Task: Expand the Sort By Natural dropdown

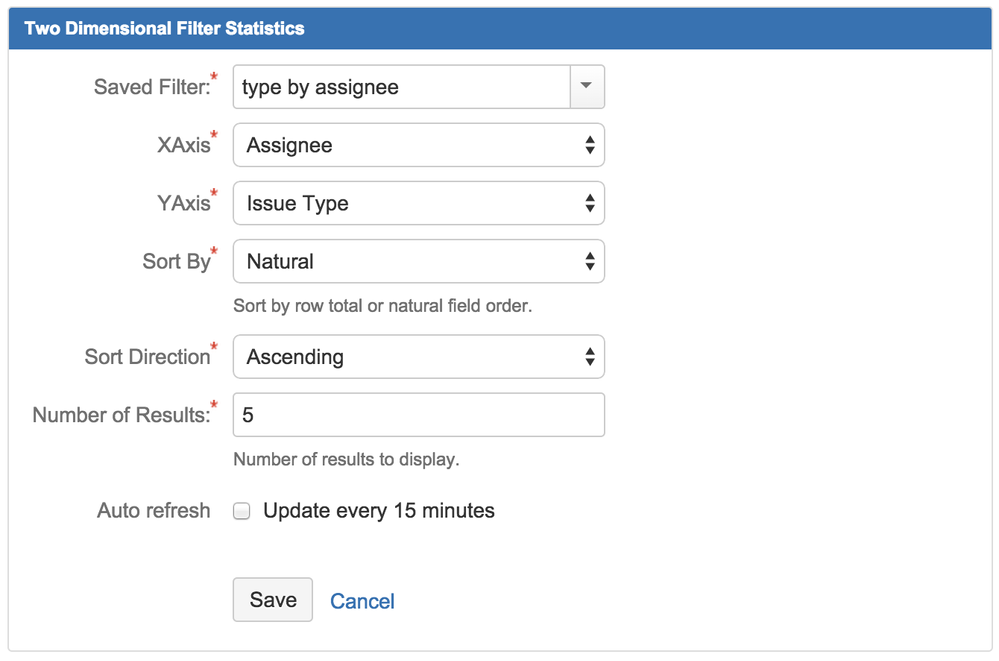Action: click(x=418, y=261)
